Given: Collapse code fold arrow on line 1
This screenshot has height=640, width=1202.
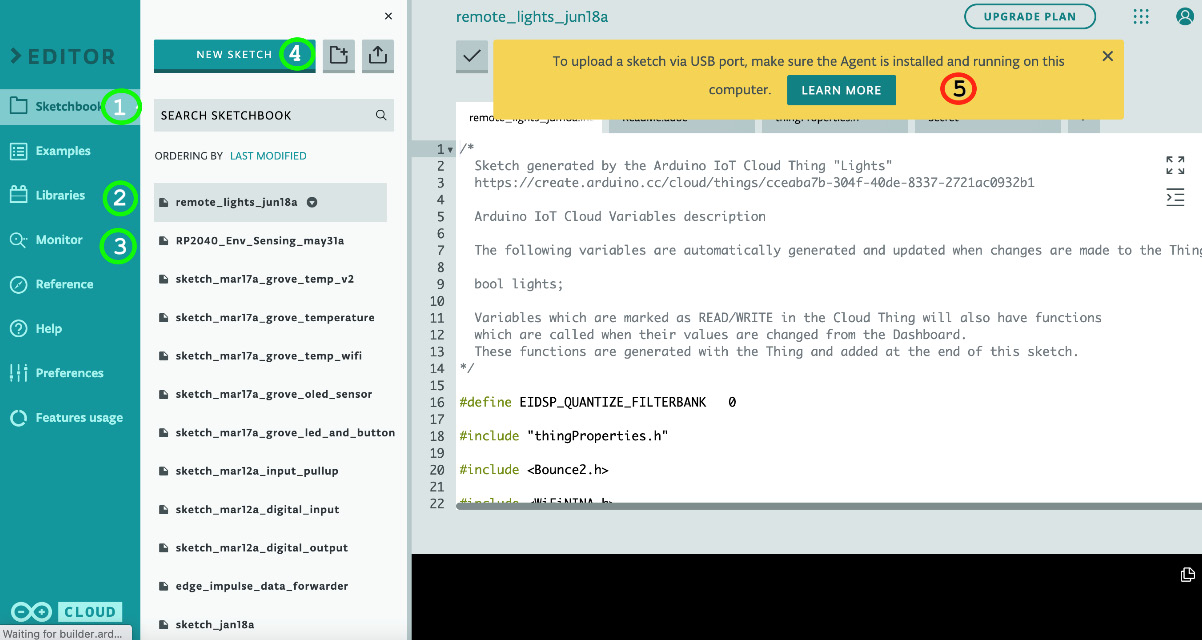Looking at the screenshot, I should [451, 150].
